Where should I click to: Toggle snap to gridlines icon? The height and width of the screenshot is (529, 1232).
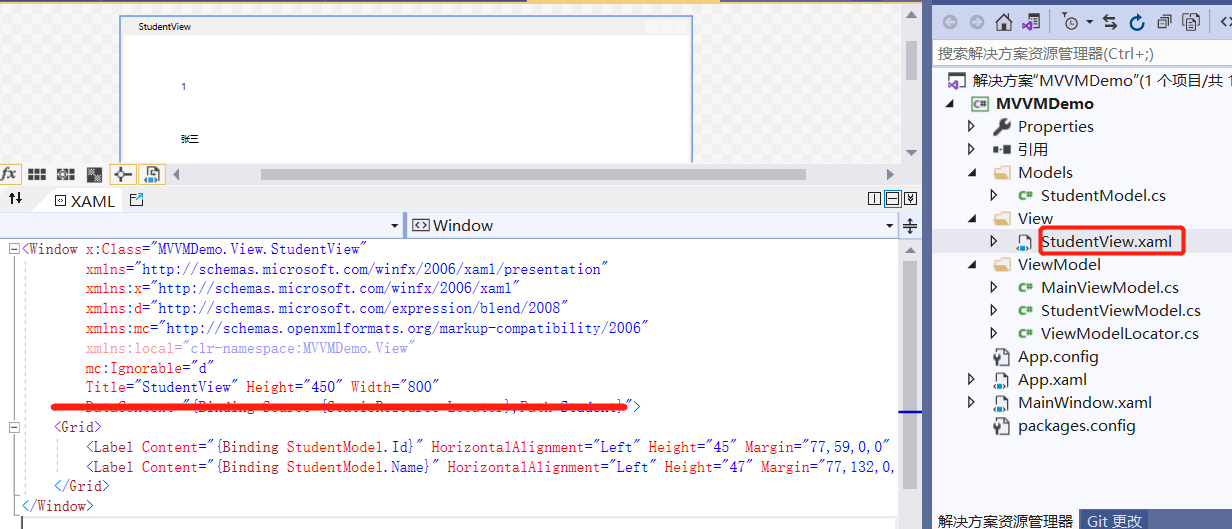66,174
